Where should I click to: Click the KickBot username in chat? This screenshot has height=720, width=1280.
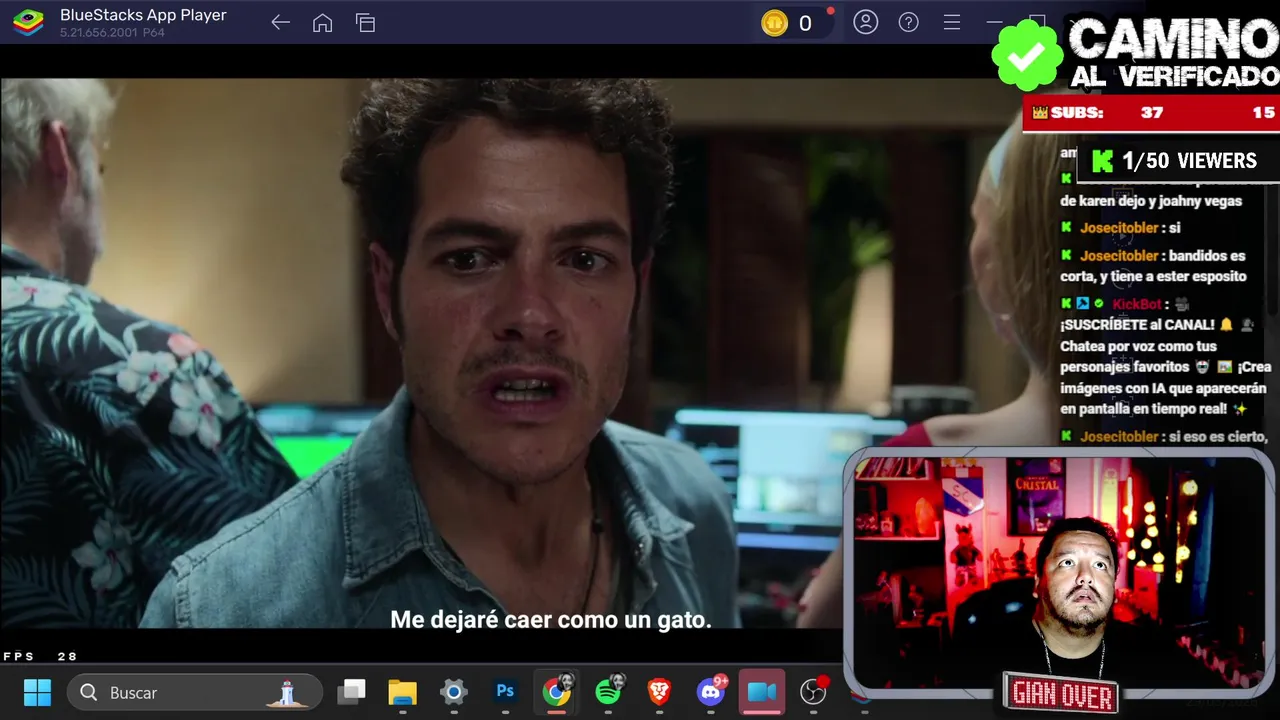[1137, 304]
